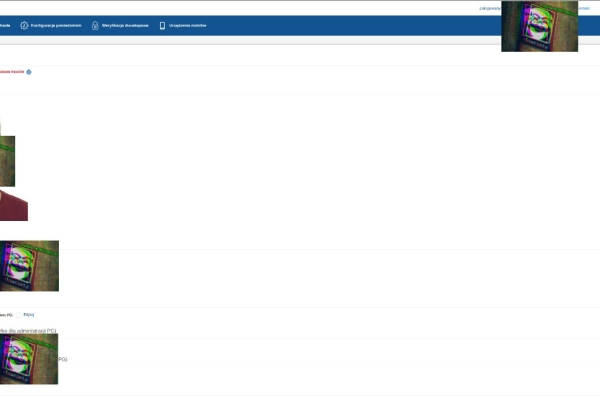Click the 'dla administracji PG)' text

pyautogui.click(x=32, y=331)
